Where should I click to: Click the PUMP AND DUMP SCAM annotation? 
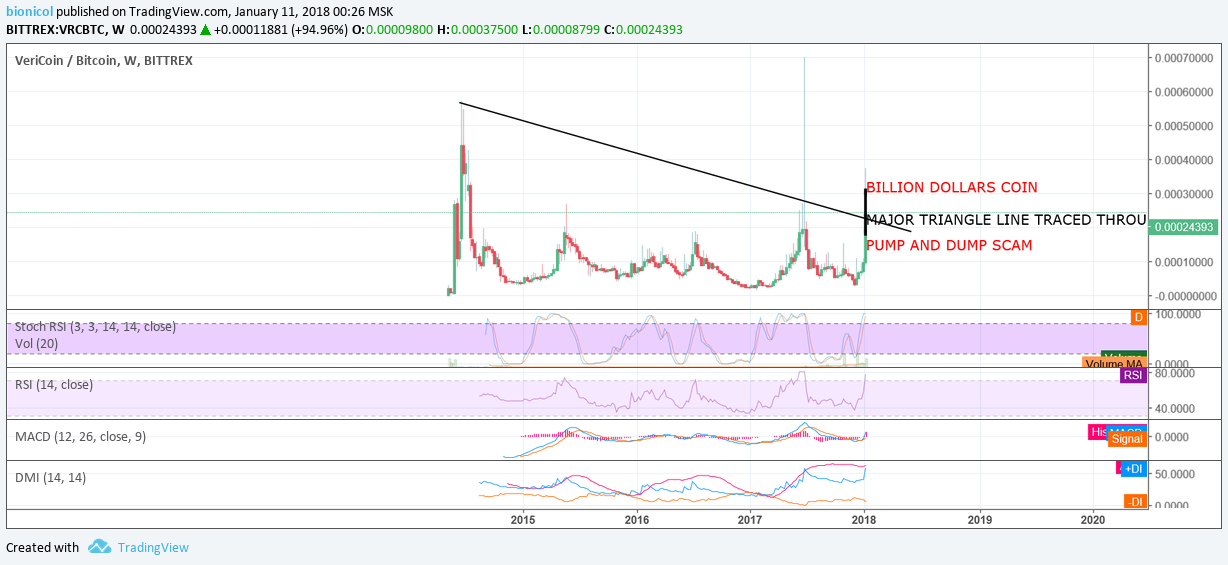click(x=949, y=245)
